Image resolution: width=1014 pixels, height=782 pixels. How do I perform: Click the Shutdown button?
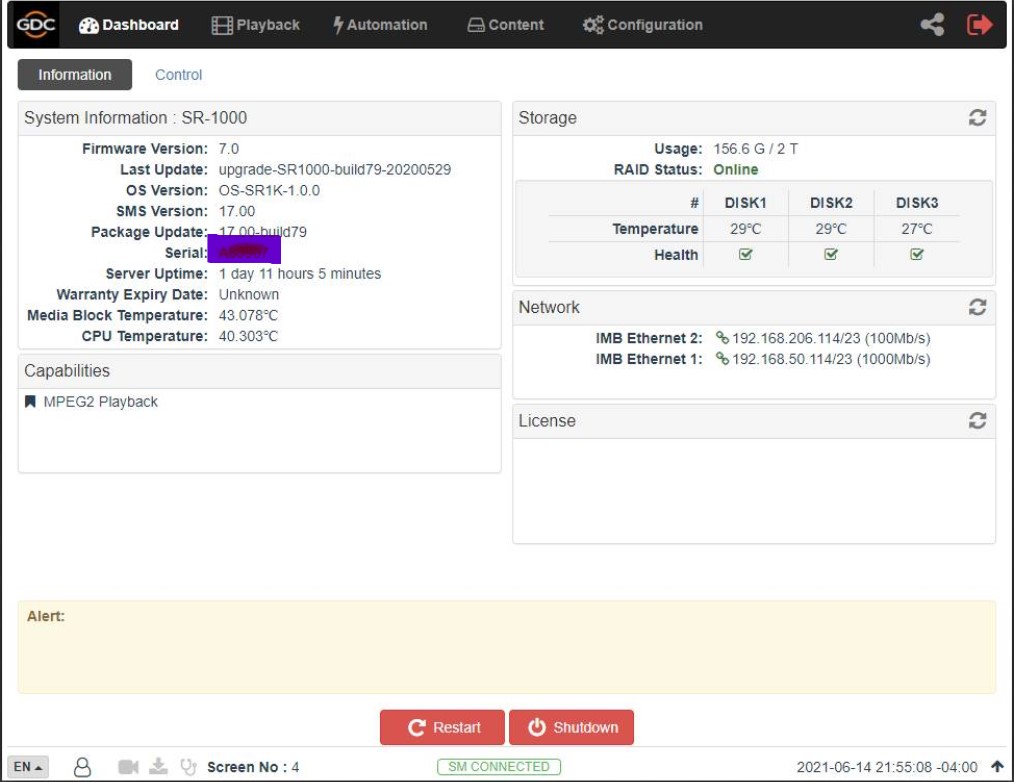coord(571,727)
